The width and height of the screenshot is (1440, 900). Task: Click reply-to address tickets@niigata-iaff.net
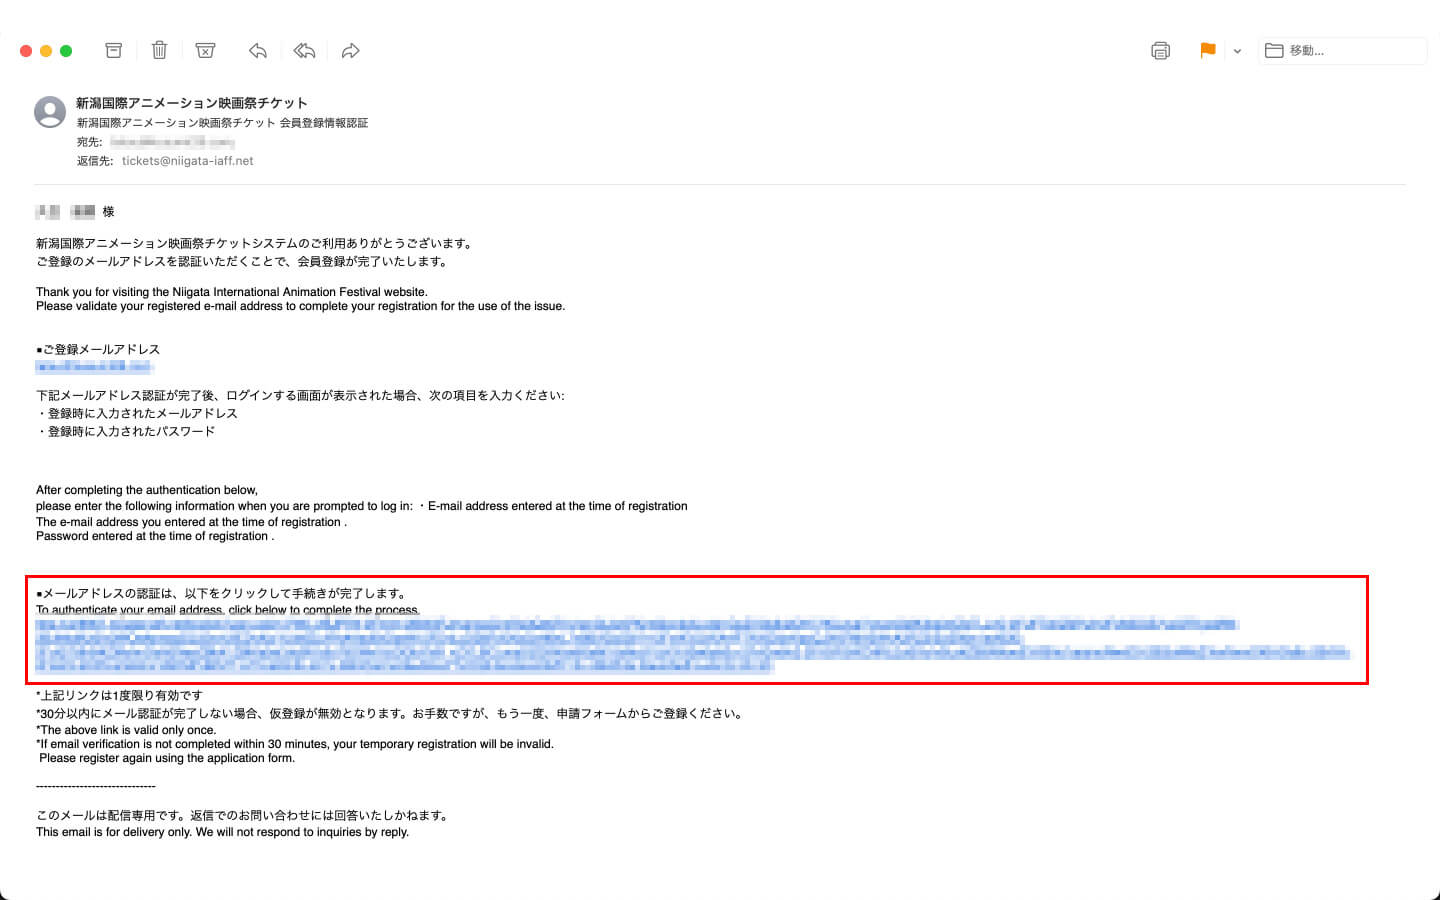tap(187, 161)
